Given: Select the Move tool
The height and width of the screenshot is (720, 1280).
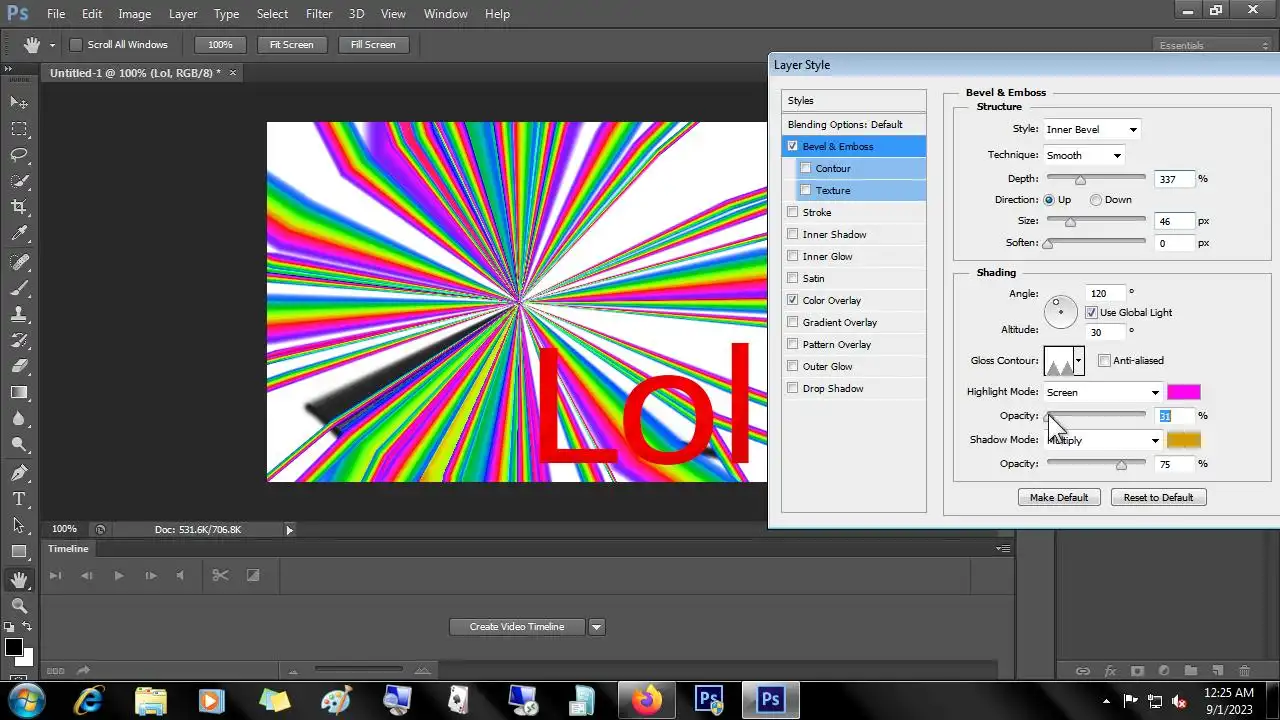Looking at the screenshot, I should point(19,102).
